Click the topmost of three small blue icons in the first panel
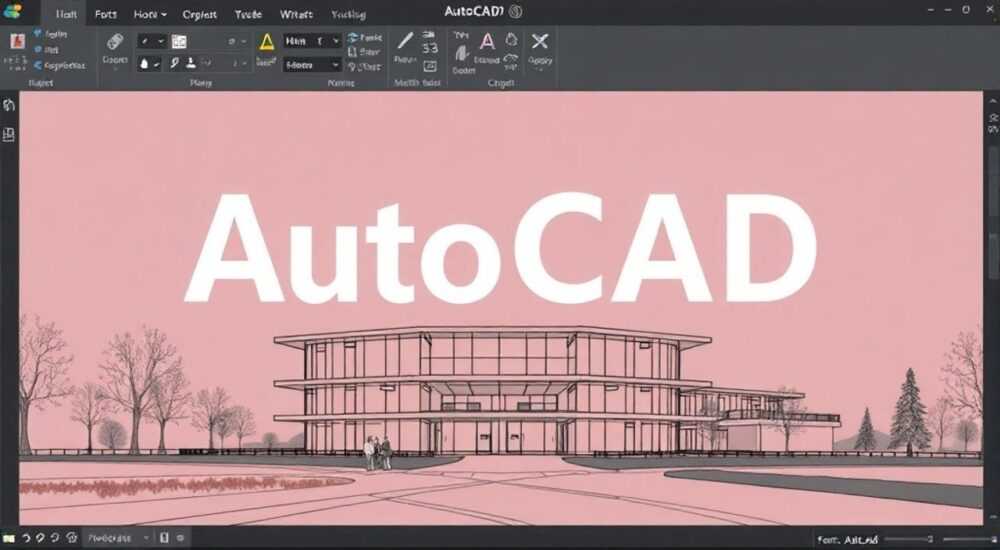The height and width of the screenshot is (550, 1000). pyautogui.click(x=38, y=33)
